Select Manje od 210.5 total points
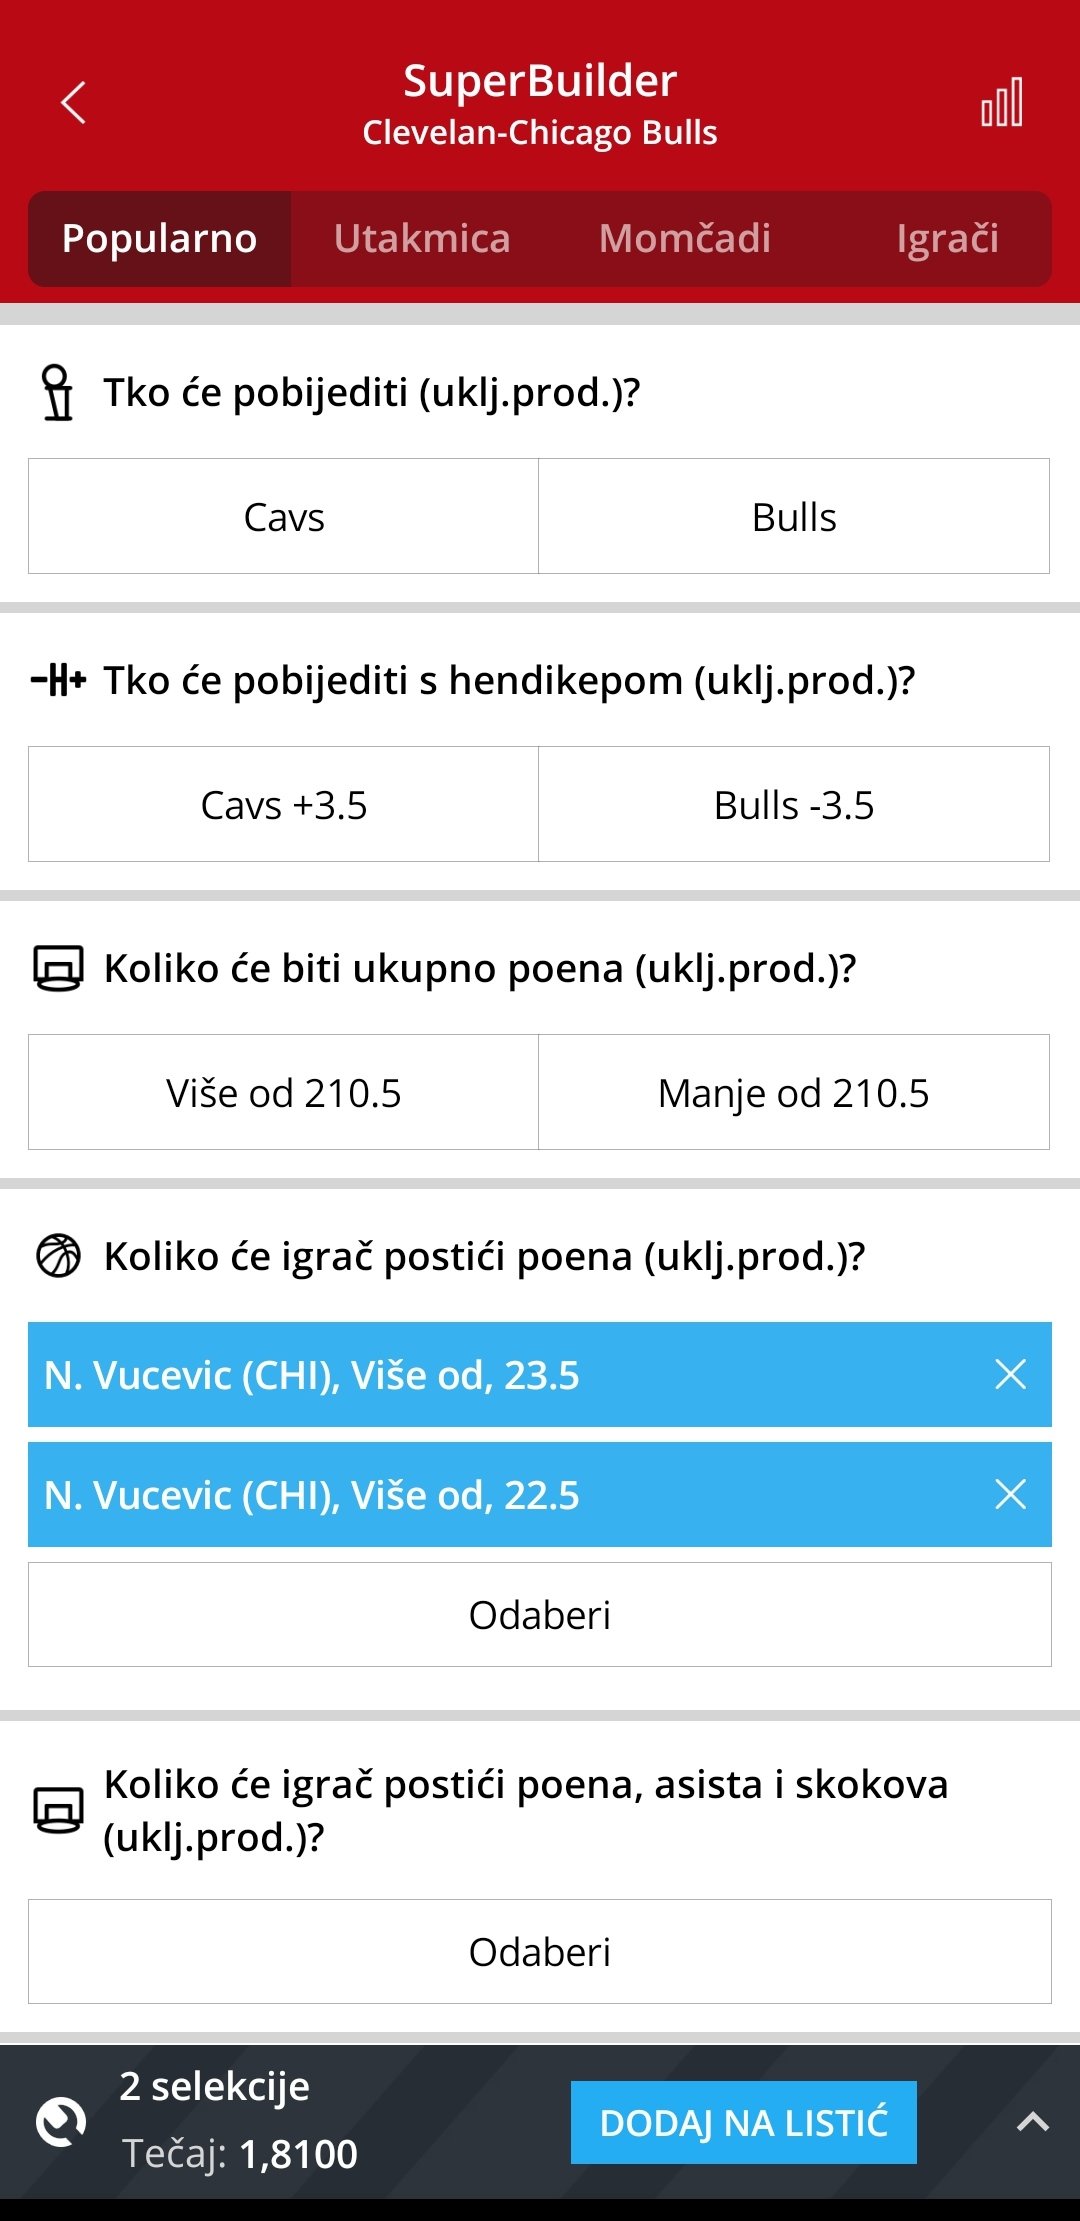The image size is (1080, 2221). click(794, 1093)
